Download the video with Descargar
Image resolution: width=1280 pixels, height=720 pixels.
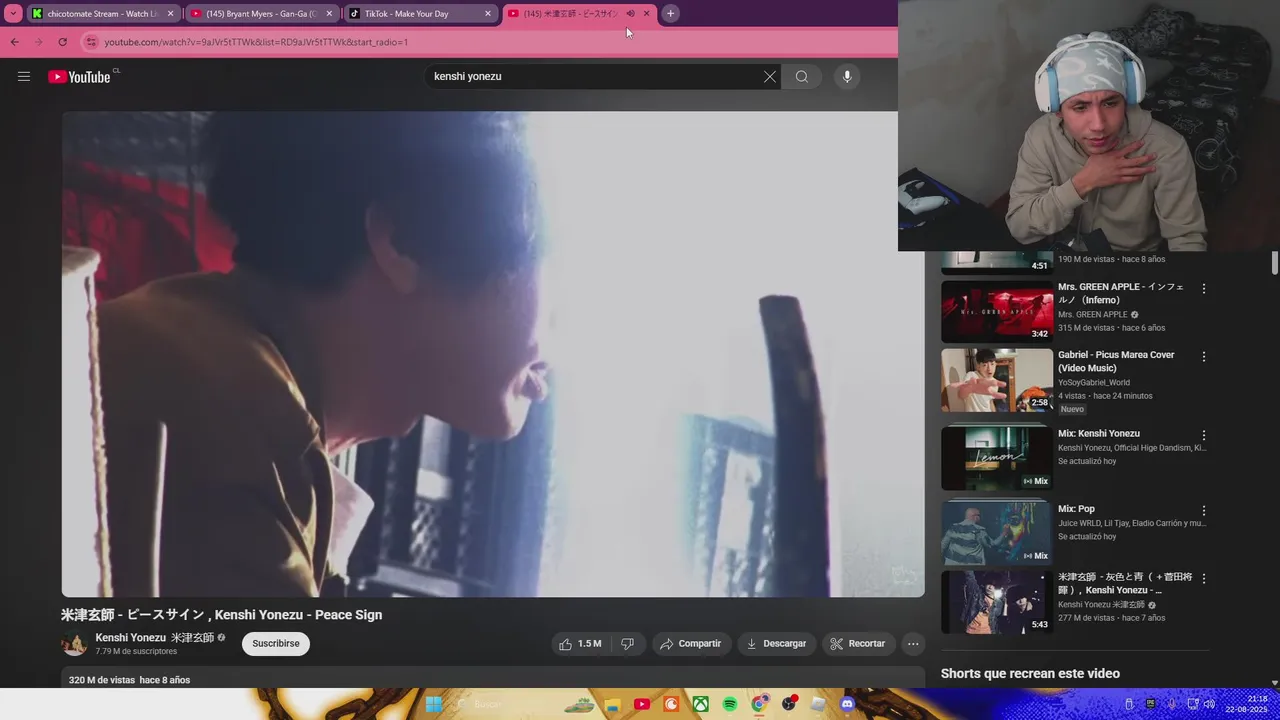tap(777, 644)
